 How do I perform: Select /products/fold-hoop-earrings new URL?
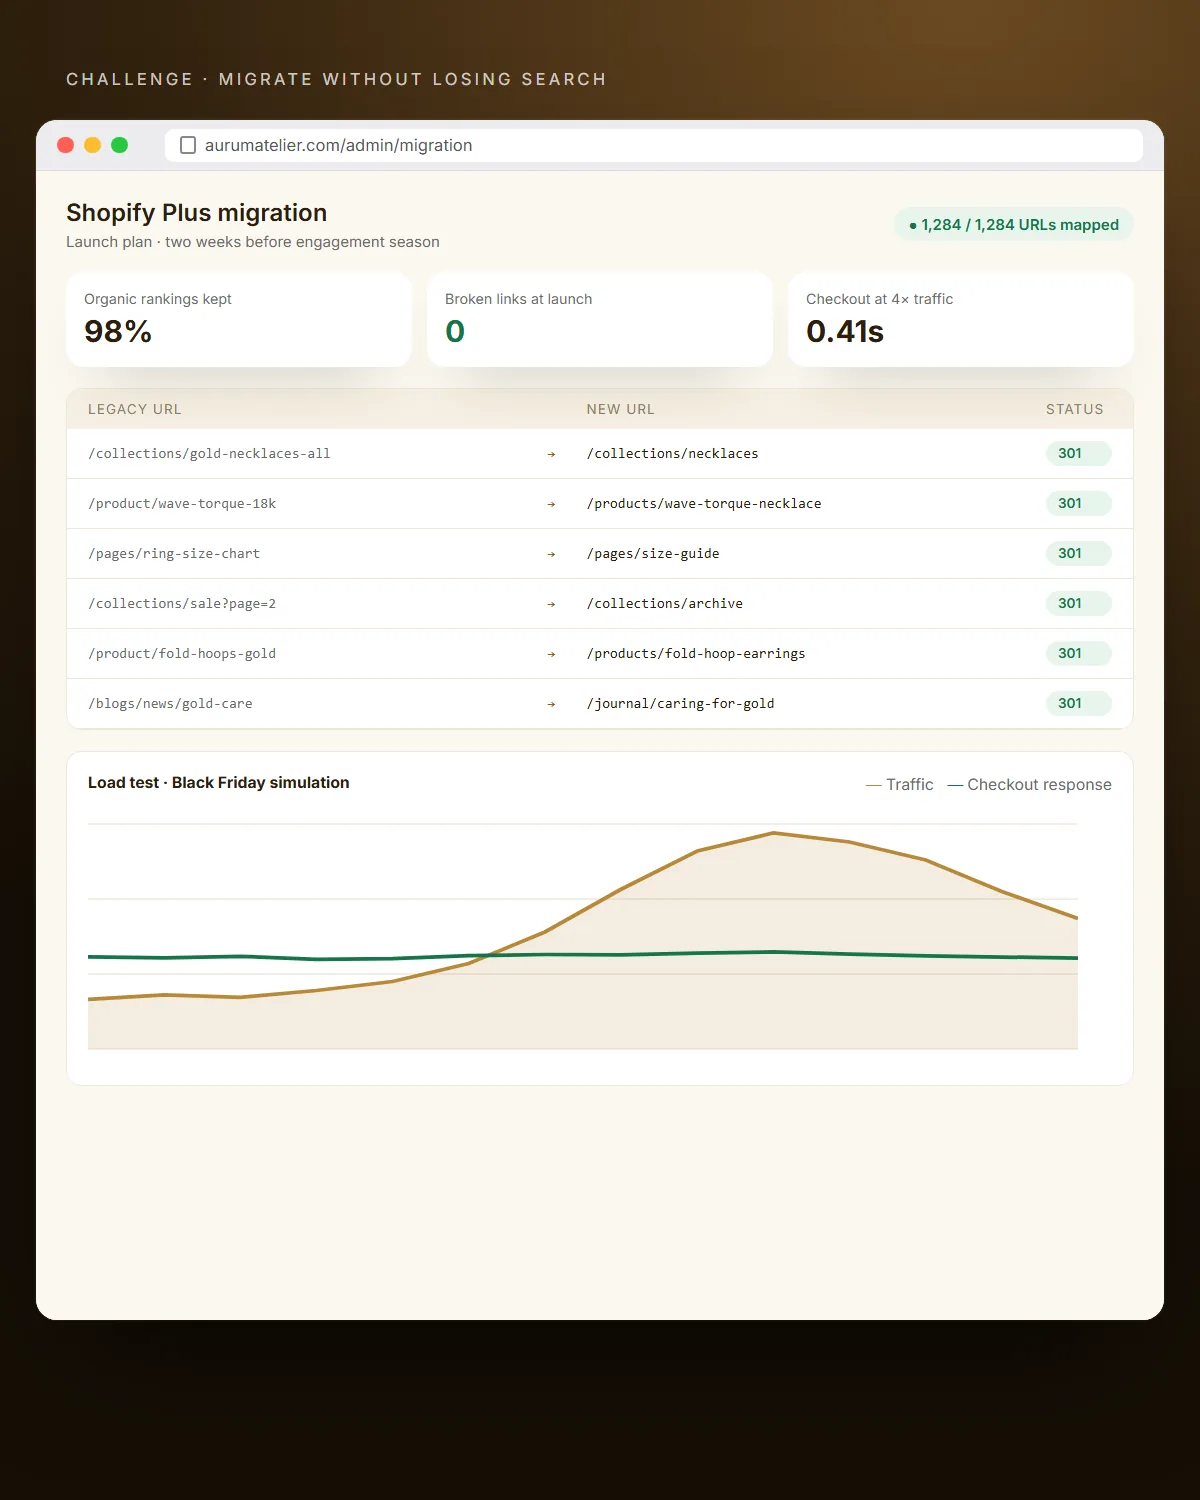point(696,654)
